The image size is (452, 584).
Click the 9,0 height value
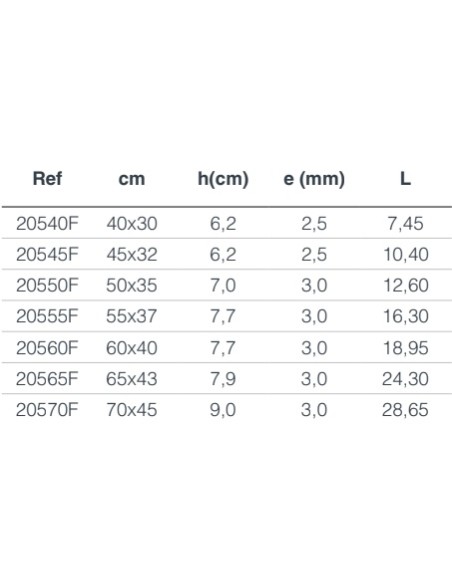coord(223,410)
